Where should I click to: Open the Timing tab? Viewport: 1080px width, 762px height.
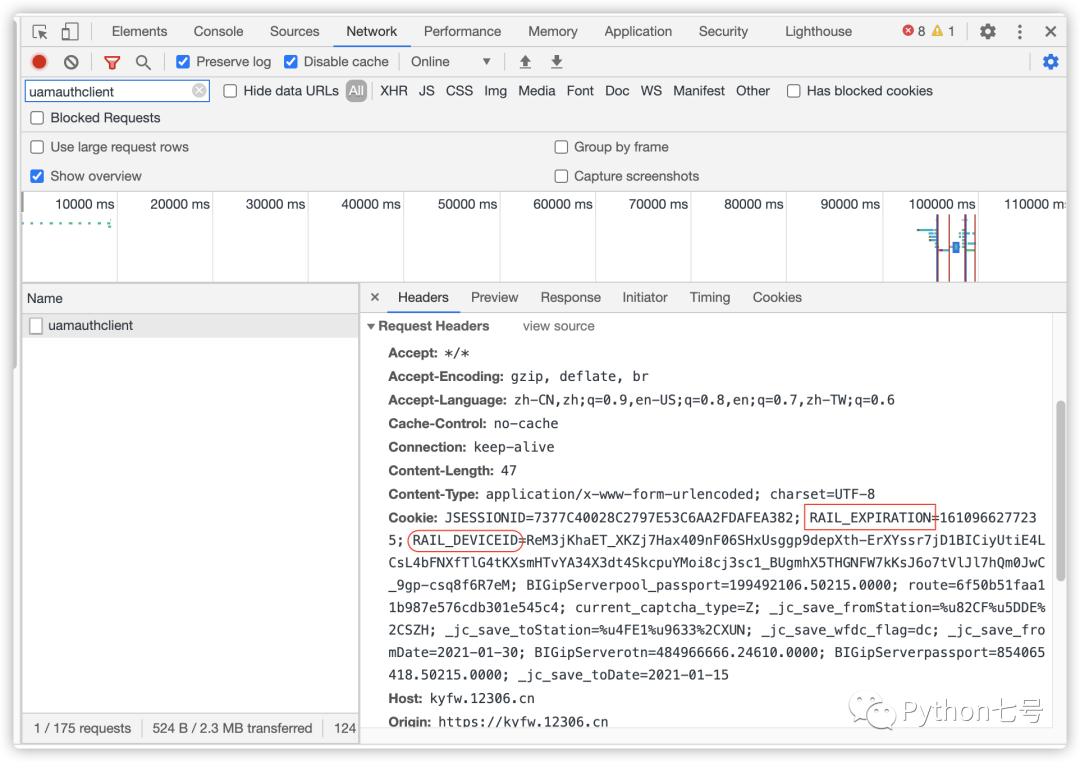click(709, 297)
